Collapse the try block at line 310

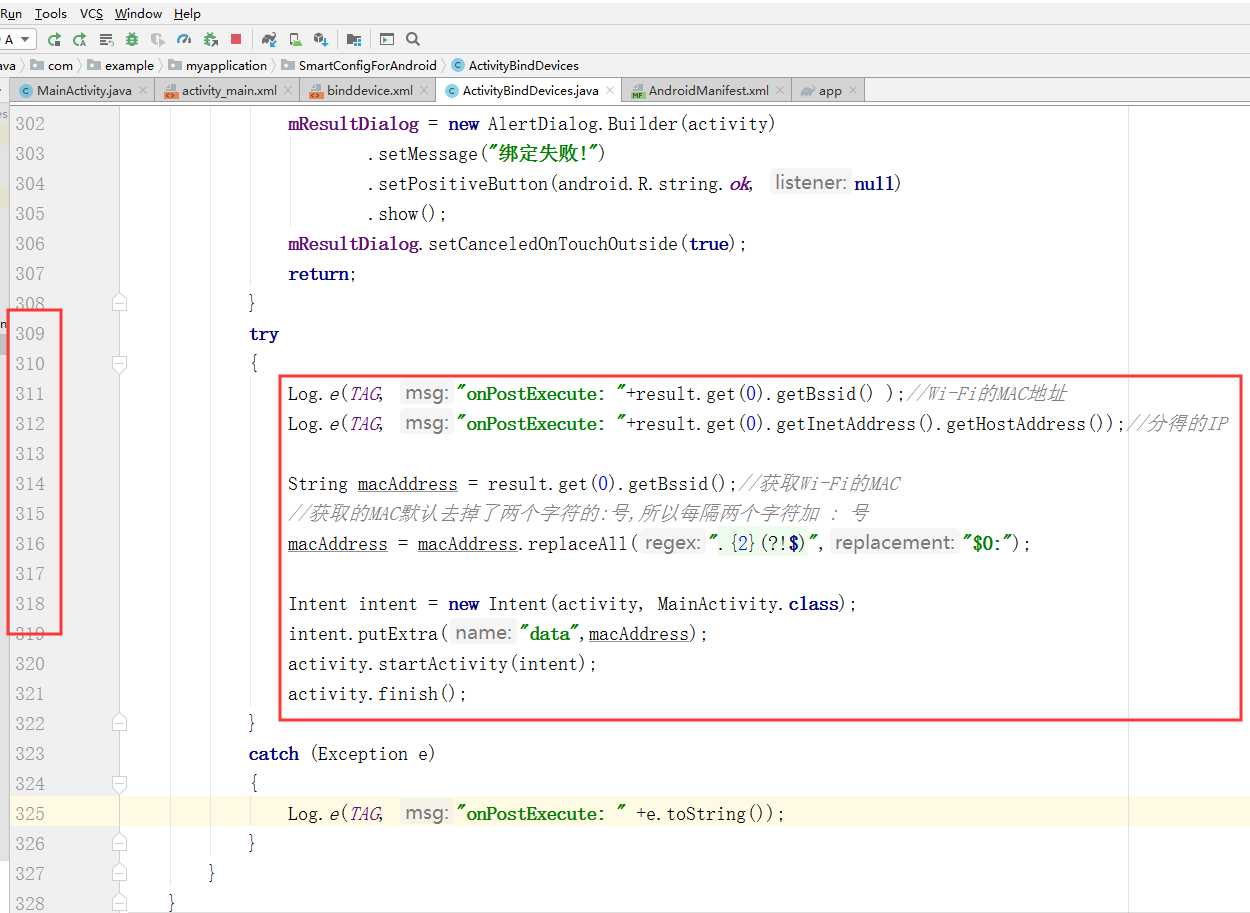click(x=120, y=364)
